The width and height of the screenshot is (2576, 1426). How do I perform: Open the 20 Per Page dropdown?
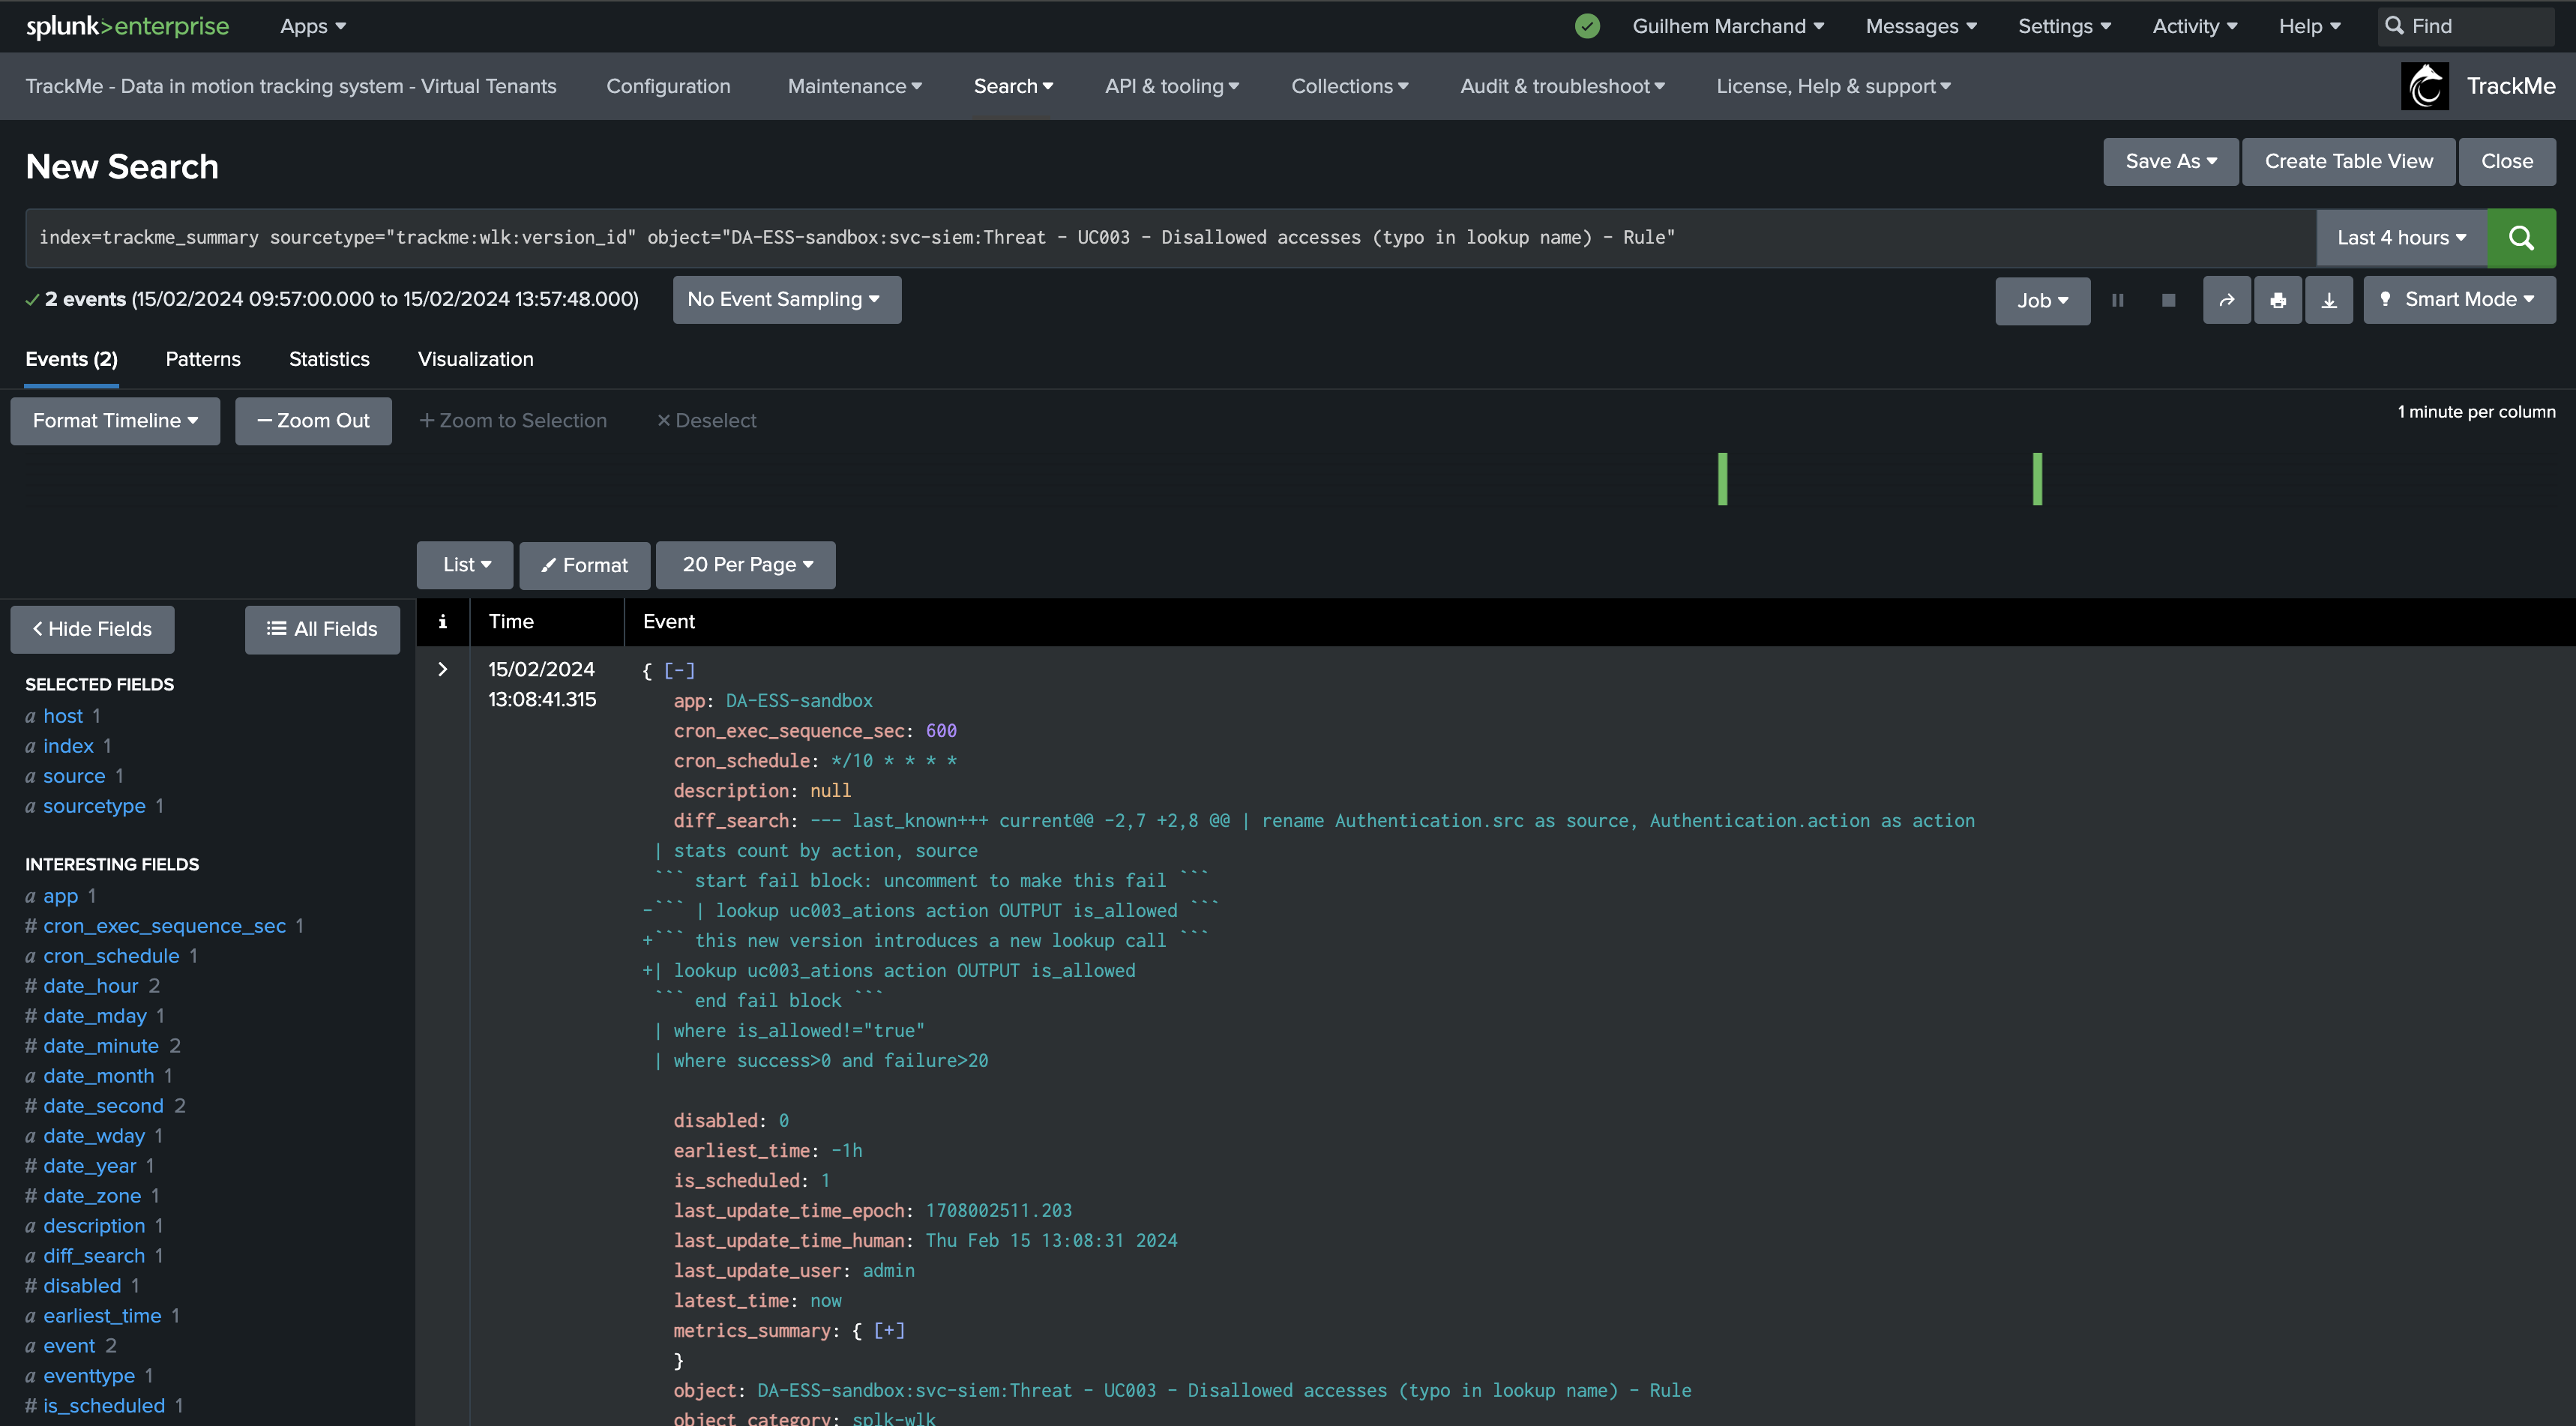pyautogui.click(x=746, y=565)
